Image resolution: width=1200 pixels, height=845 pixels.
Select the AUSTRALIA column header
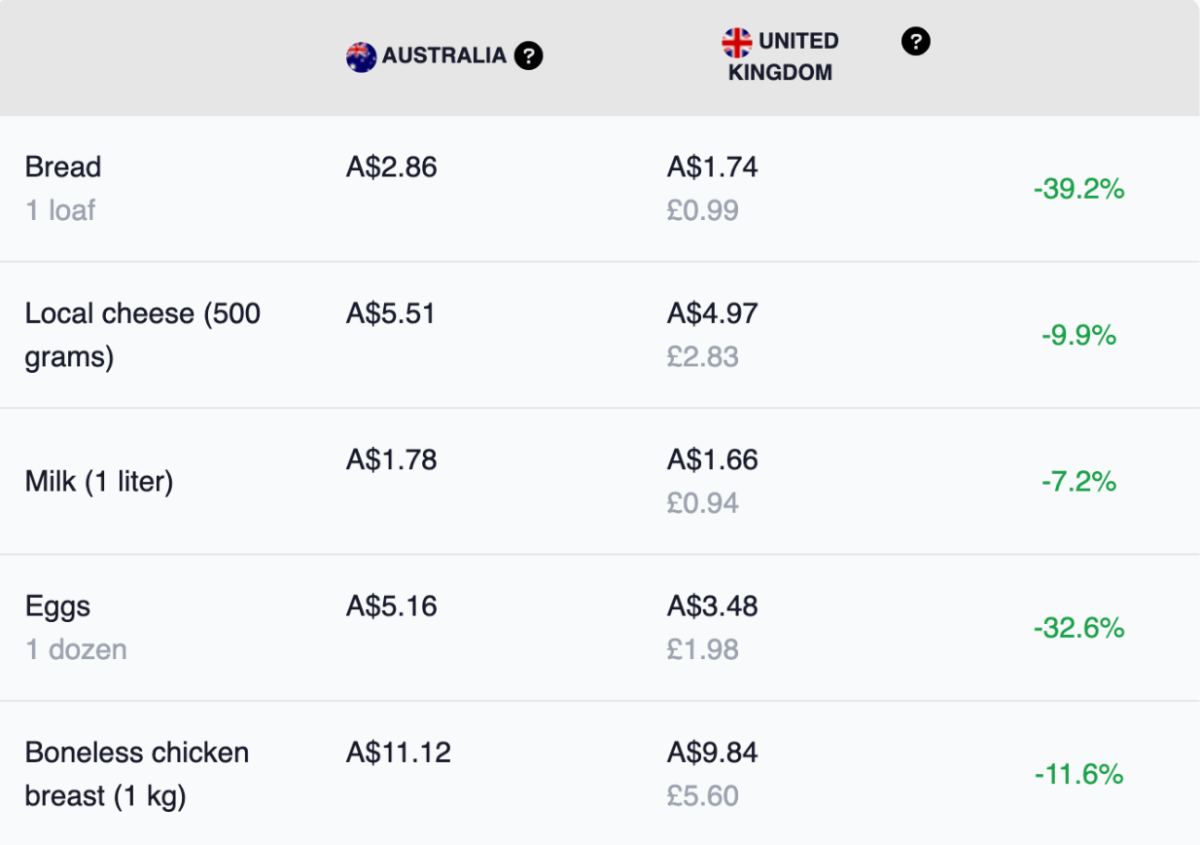pyautogui.click(x=444, y=56)
